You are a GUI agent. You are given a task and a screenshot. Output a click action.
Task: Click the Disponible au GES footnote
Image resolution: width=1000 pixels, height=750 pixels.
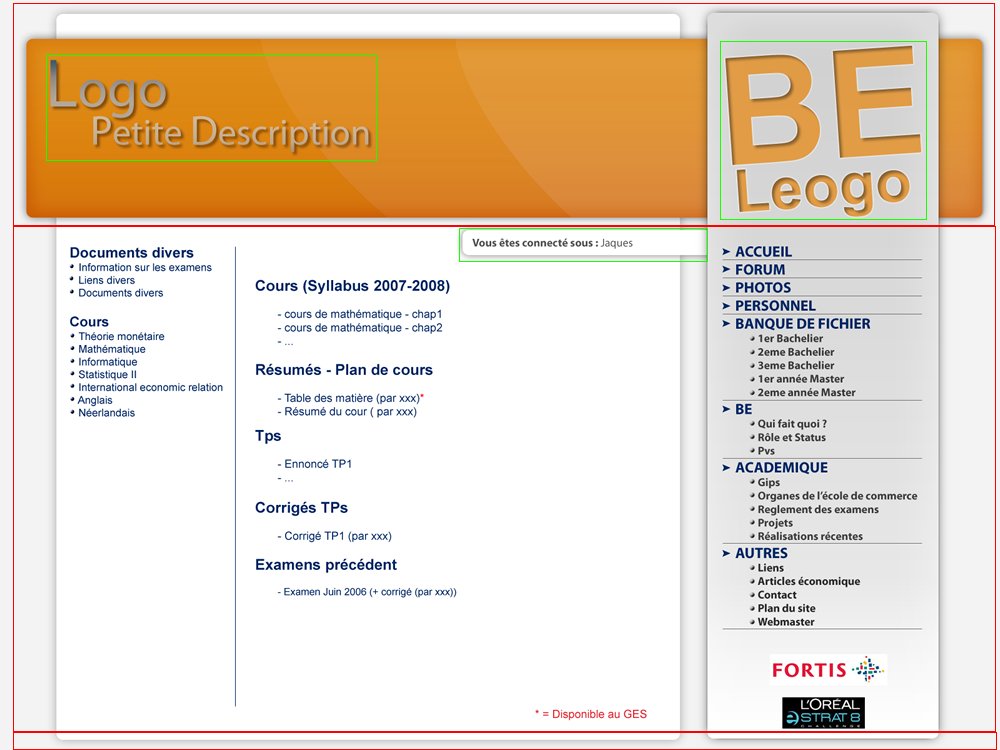pyautogui.click(x=591, y=714)
